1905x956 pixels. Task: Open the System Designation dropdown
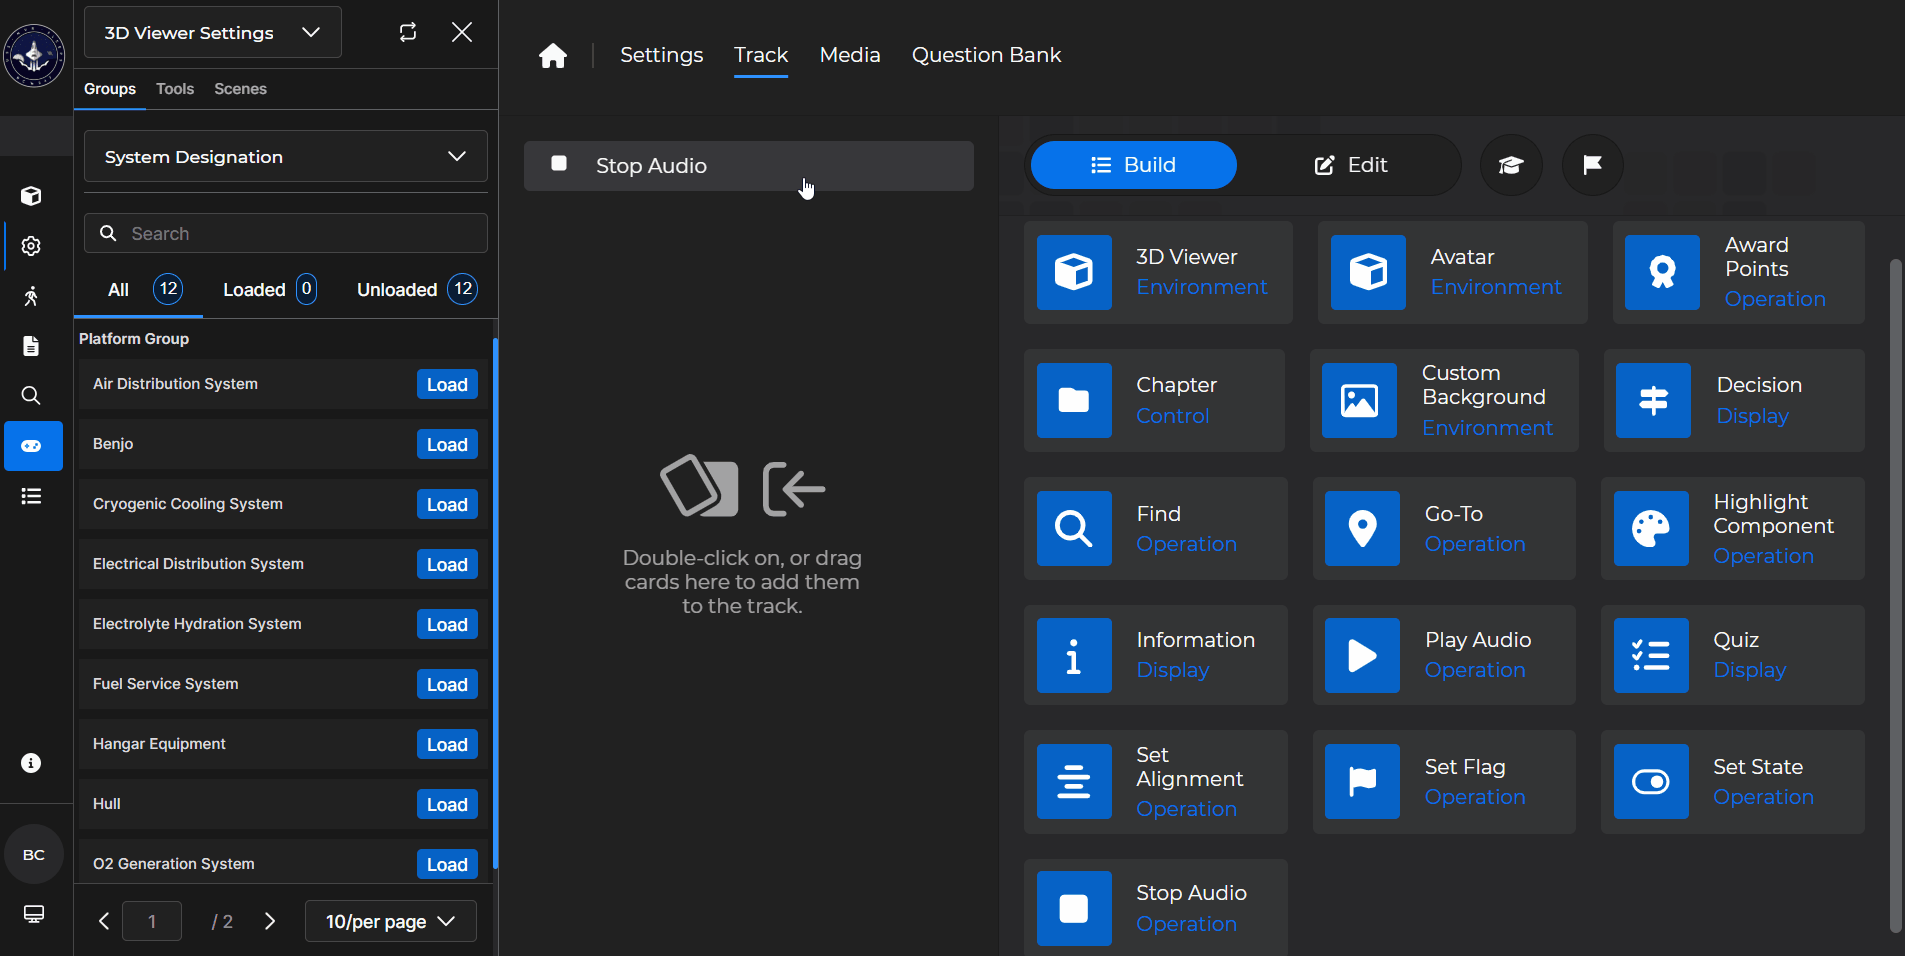click(x=286, y=157)
